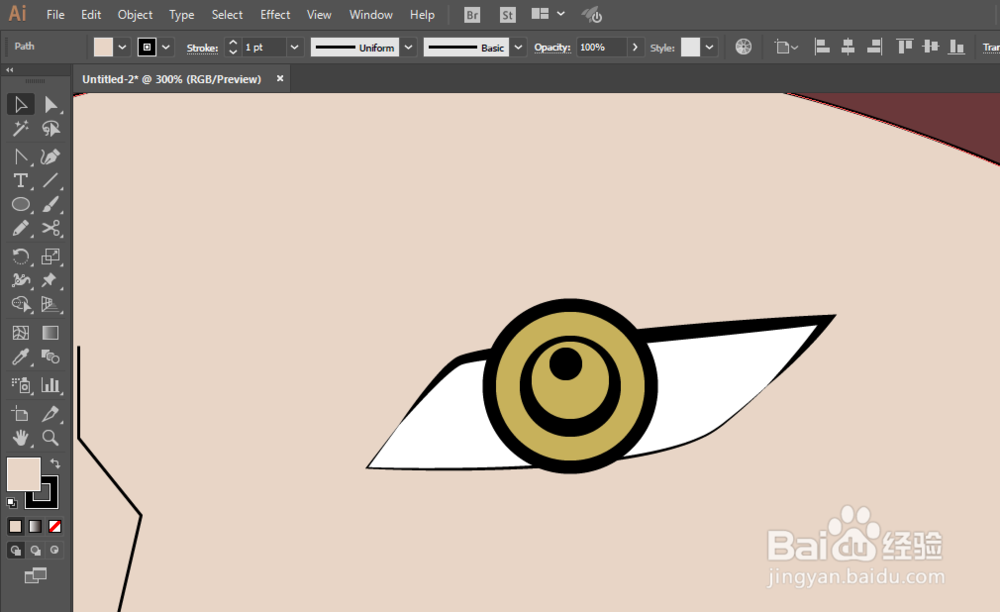Image resolution: width=1000 pixels, height=612 pixels.
Task: Choose the Warp tool
Action: pyautogui.click(x=20, y=280)
